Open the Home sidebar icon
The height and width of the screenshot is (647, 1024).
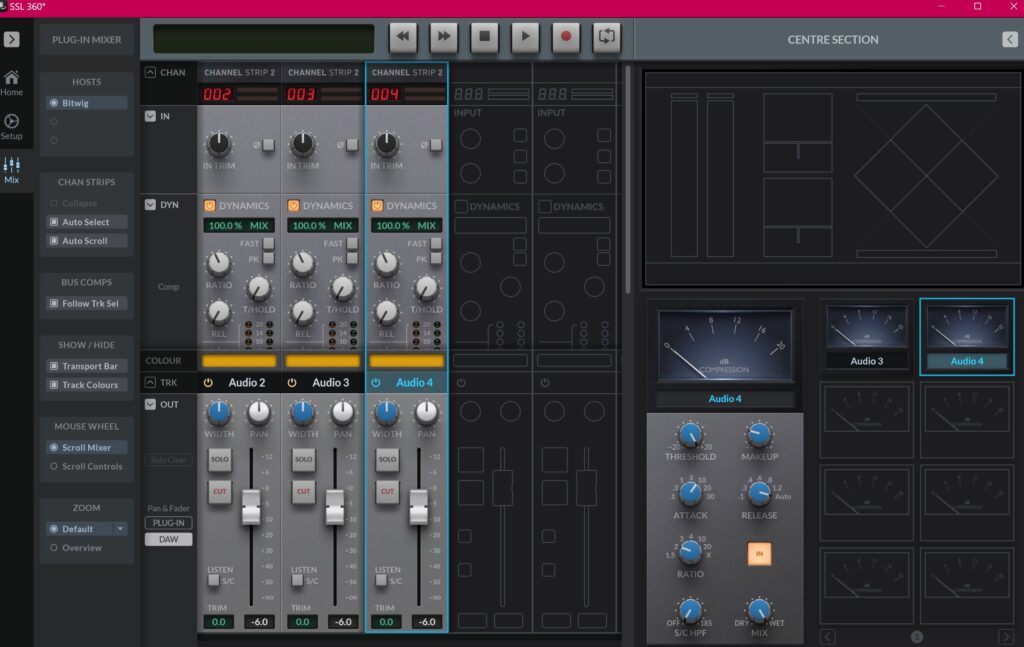click(x=12, y=82)
